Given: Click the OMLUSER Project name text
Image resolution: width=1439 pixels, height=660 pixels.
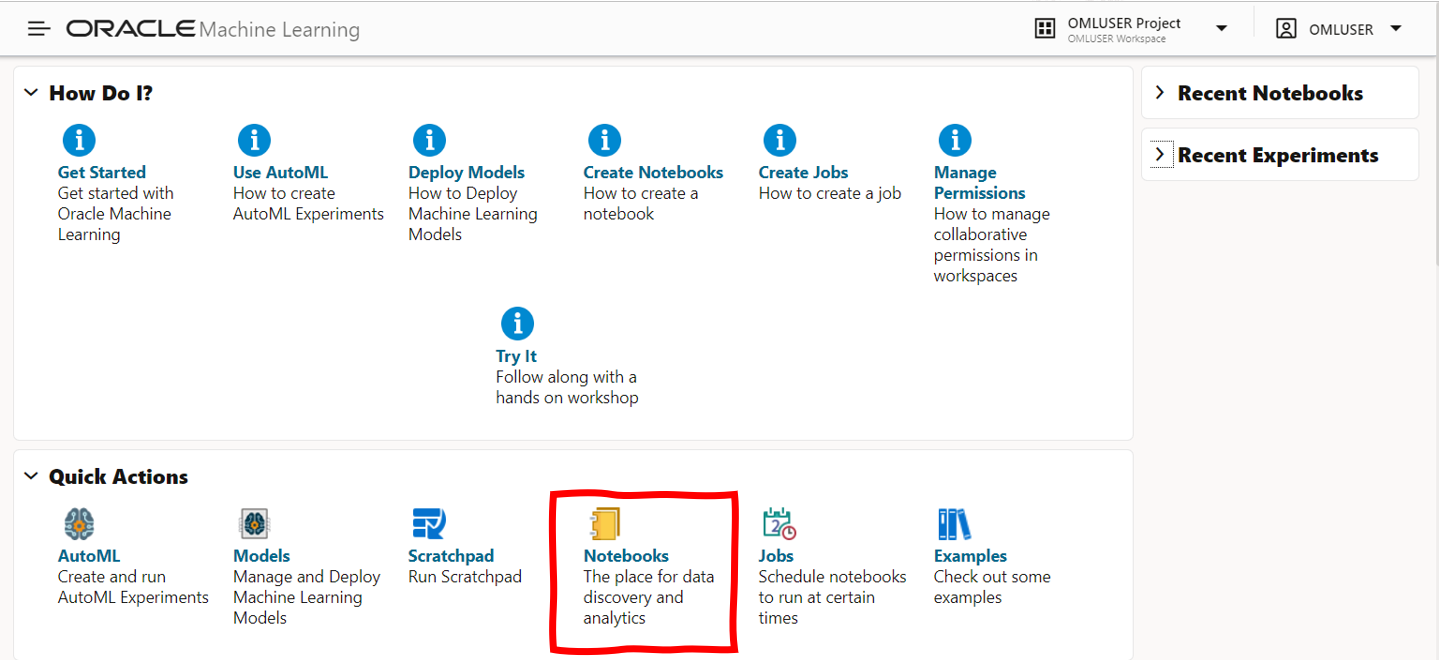Looking at the screenshot, I should click(1124, 23).
